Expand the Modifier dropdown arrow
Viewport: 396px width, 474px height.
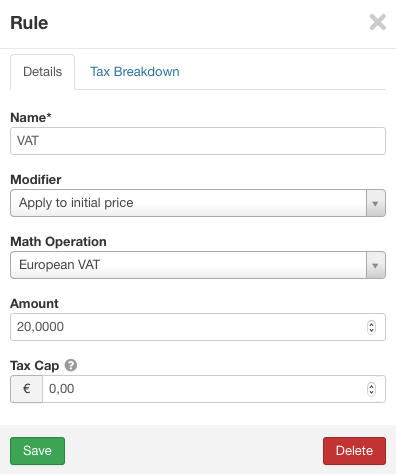376,203
